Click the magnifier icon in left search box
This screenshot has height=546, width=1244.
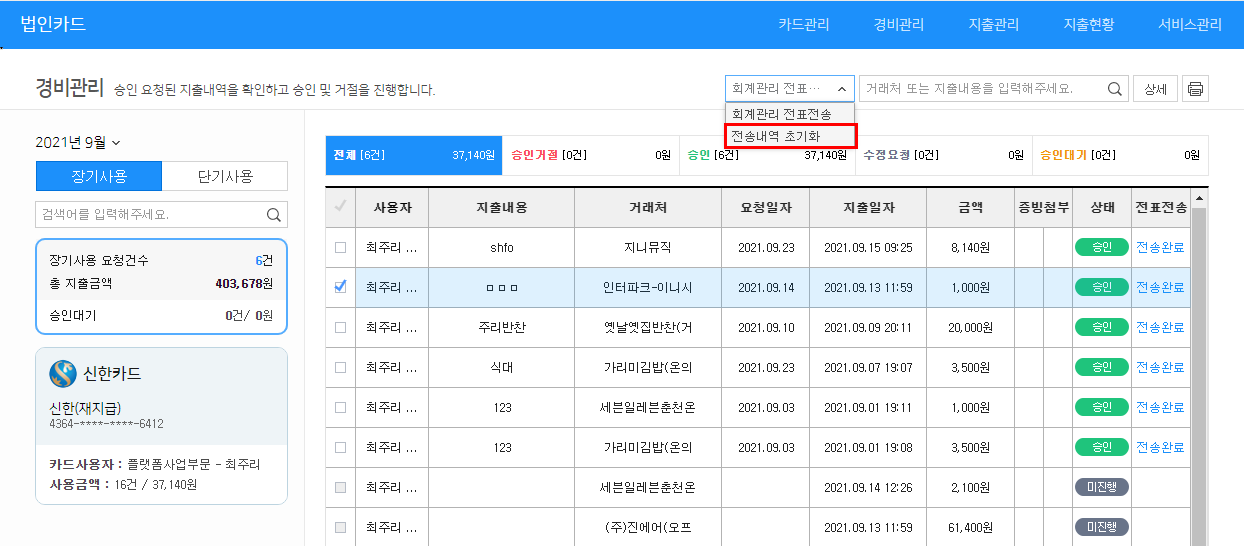pos(273,214)
